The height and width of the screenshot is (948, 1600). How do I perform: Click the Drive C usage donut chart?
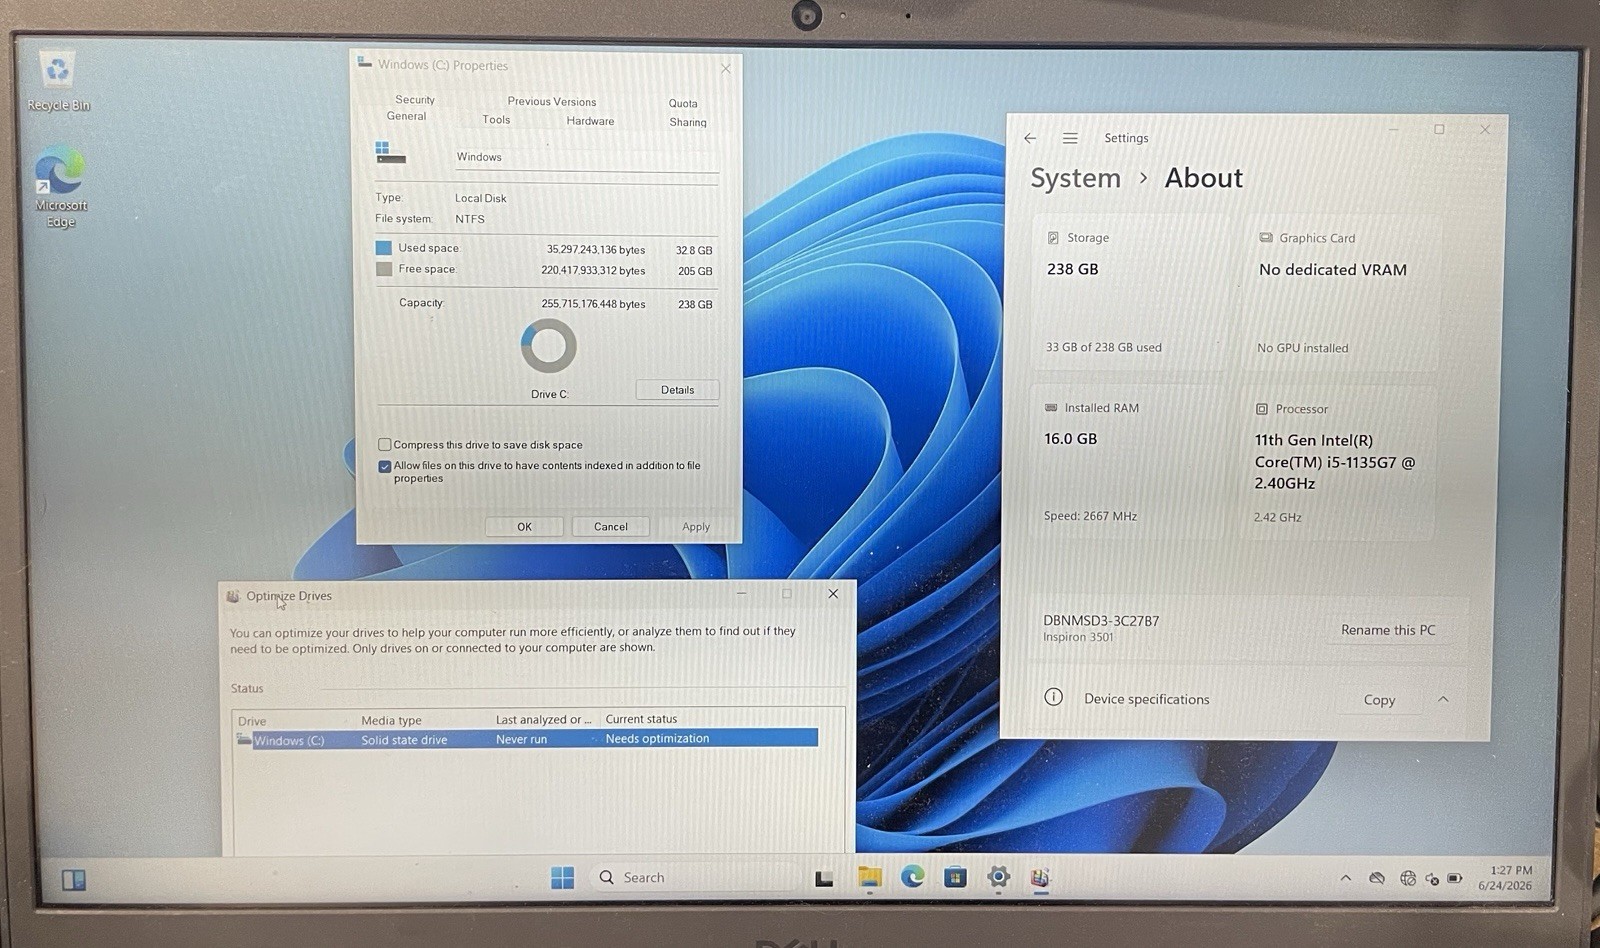549,346
